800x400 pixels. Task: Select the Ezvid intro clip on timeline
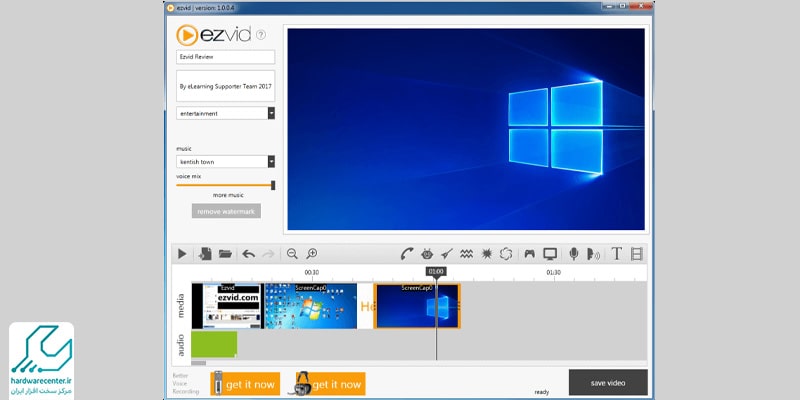(228, 306)
